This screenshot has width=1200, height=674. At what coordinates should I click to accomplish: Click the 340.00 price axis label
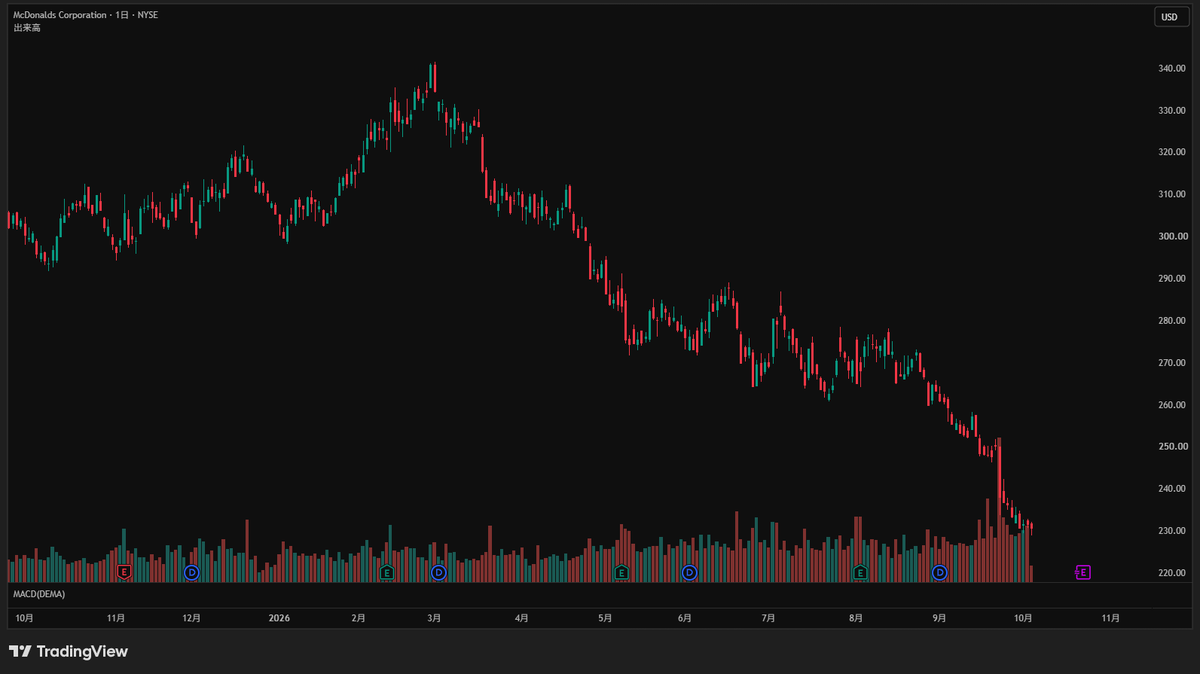(x=1172, y=68)
